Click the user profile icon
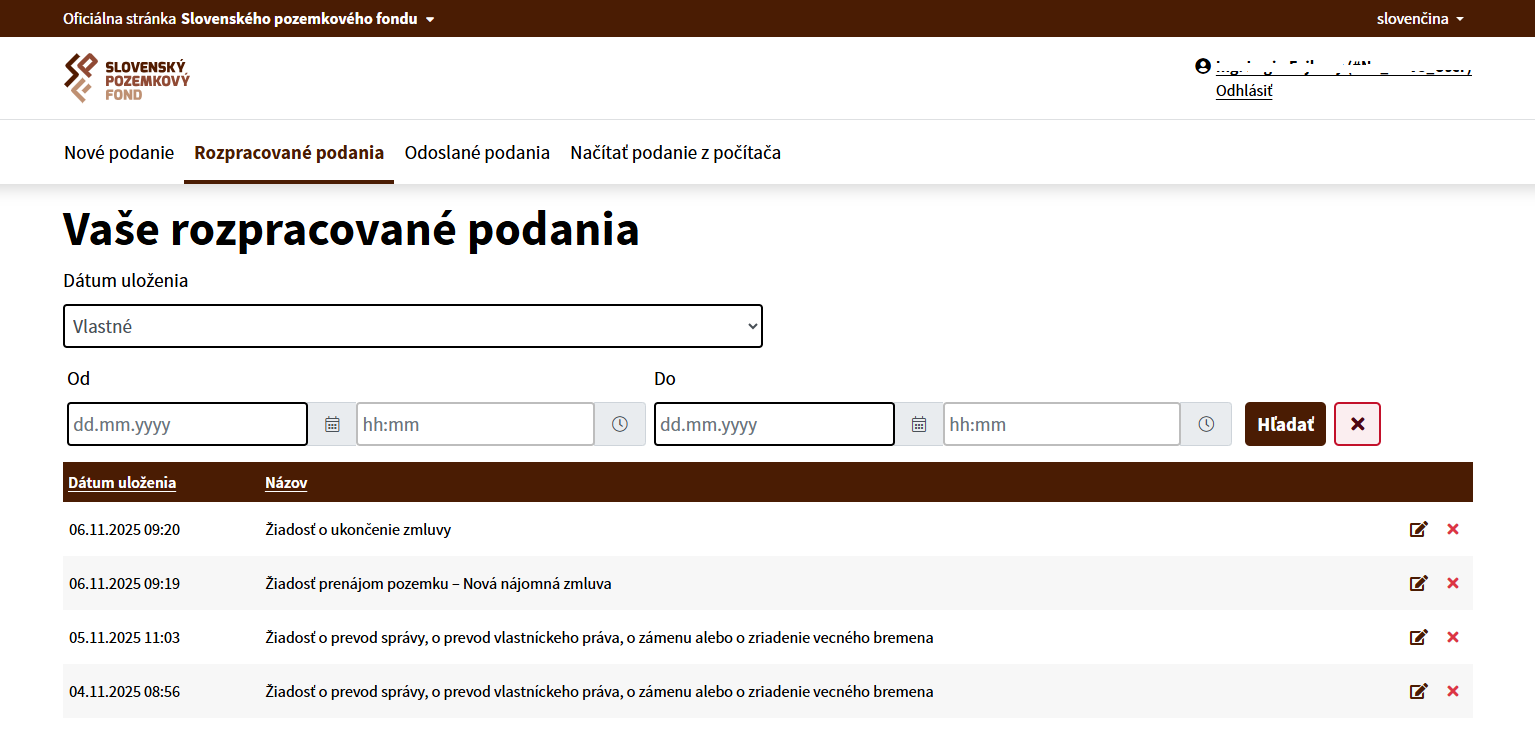1535x738 pixels. (1202, 65)
